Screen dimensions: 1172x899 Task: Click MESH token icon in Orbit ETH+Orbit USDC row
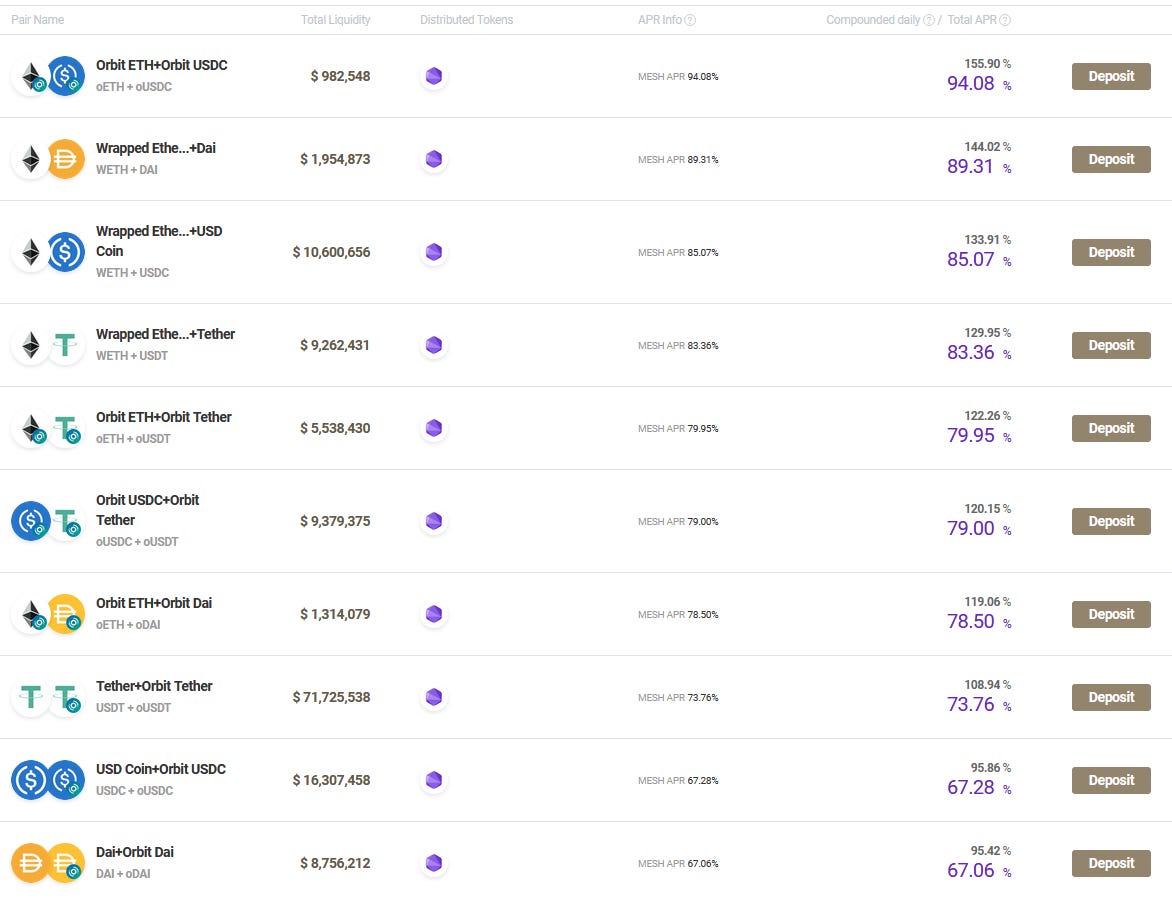434,76
